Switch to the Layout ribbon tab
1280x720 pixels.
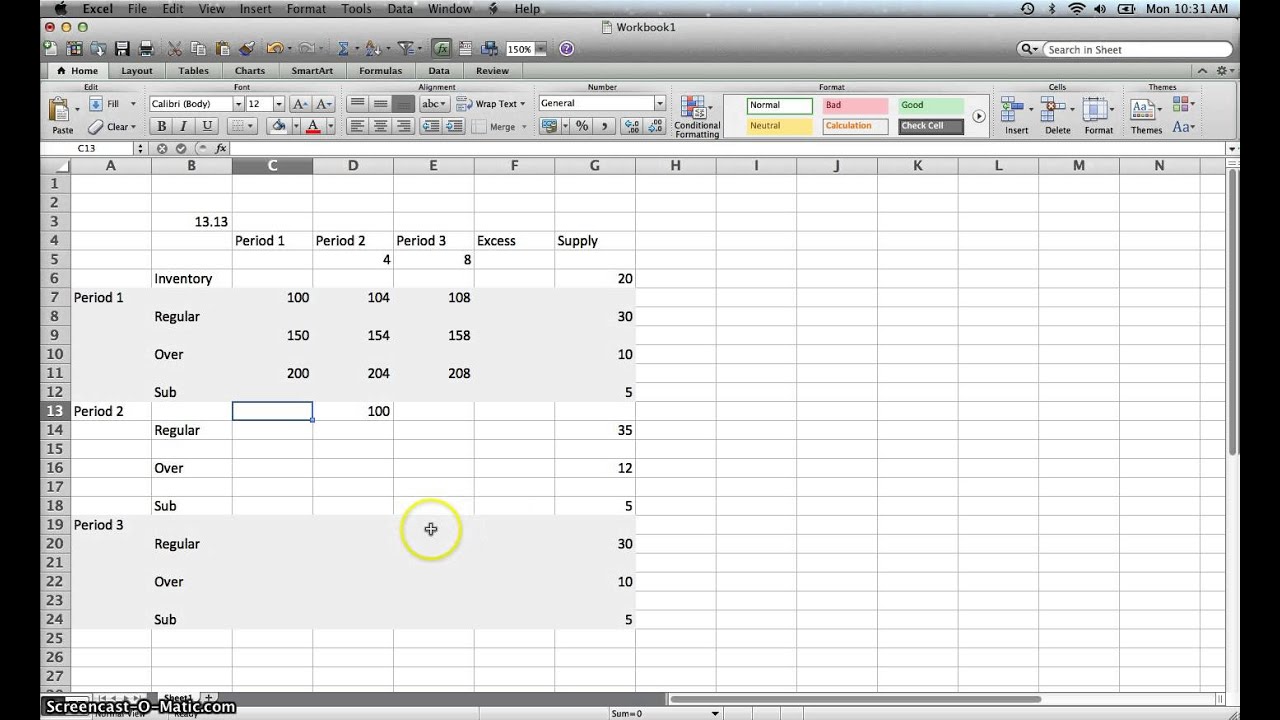[x=137, y=71]
